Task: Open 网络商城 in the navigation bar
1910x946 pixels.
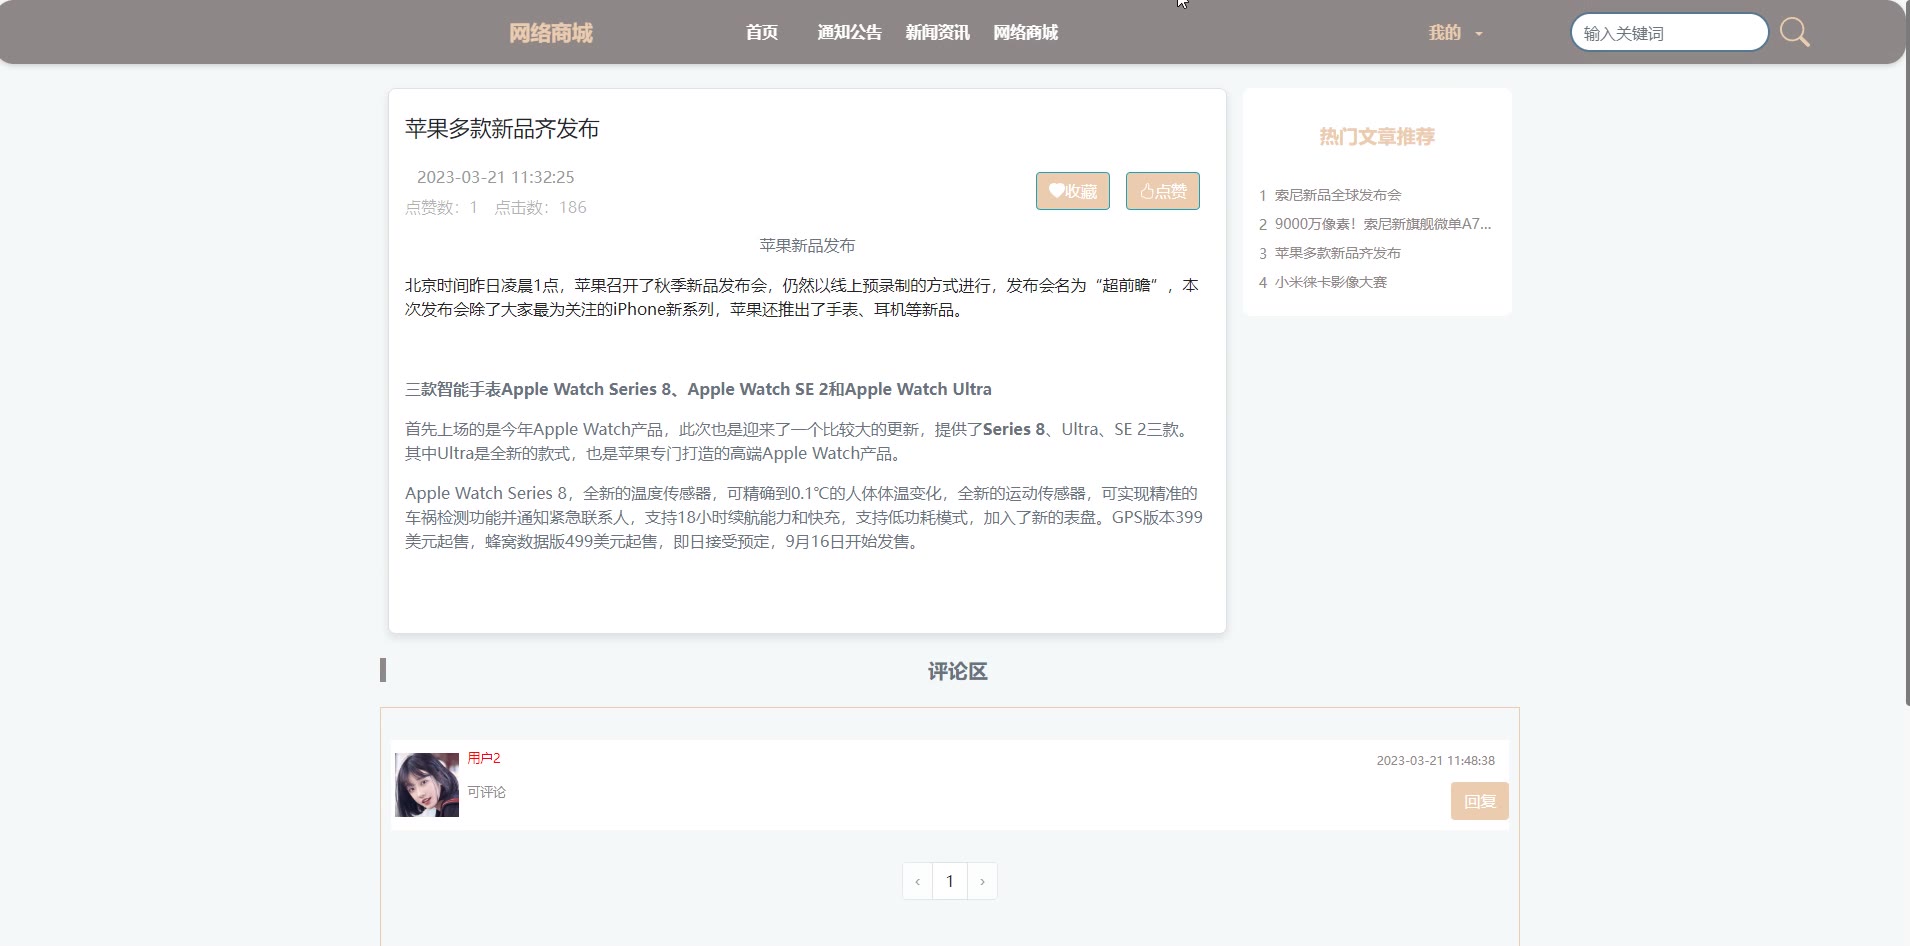Action: click(1025, 33)
